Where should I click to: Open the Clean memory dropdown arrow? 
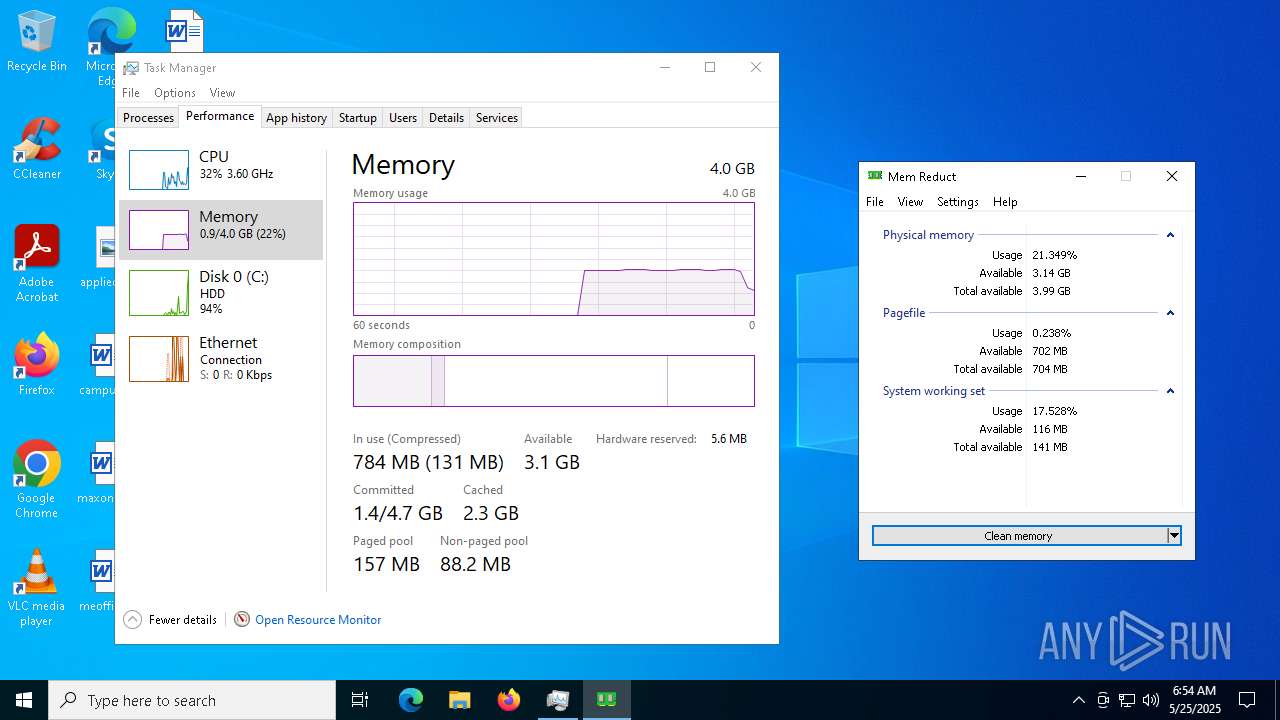coord(1174,536)
